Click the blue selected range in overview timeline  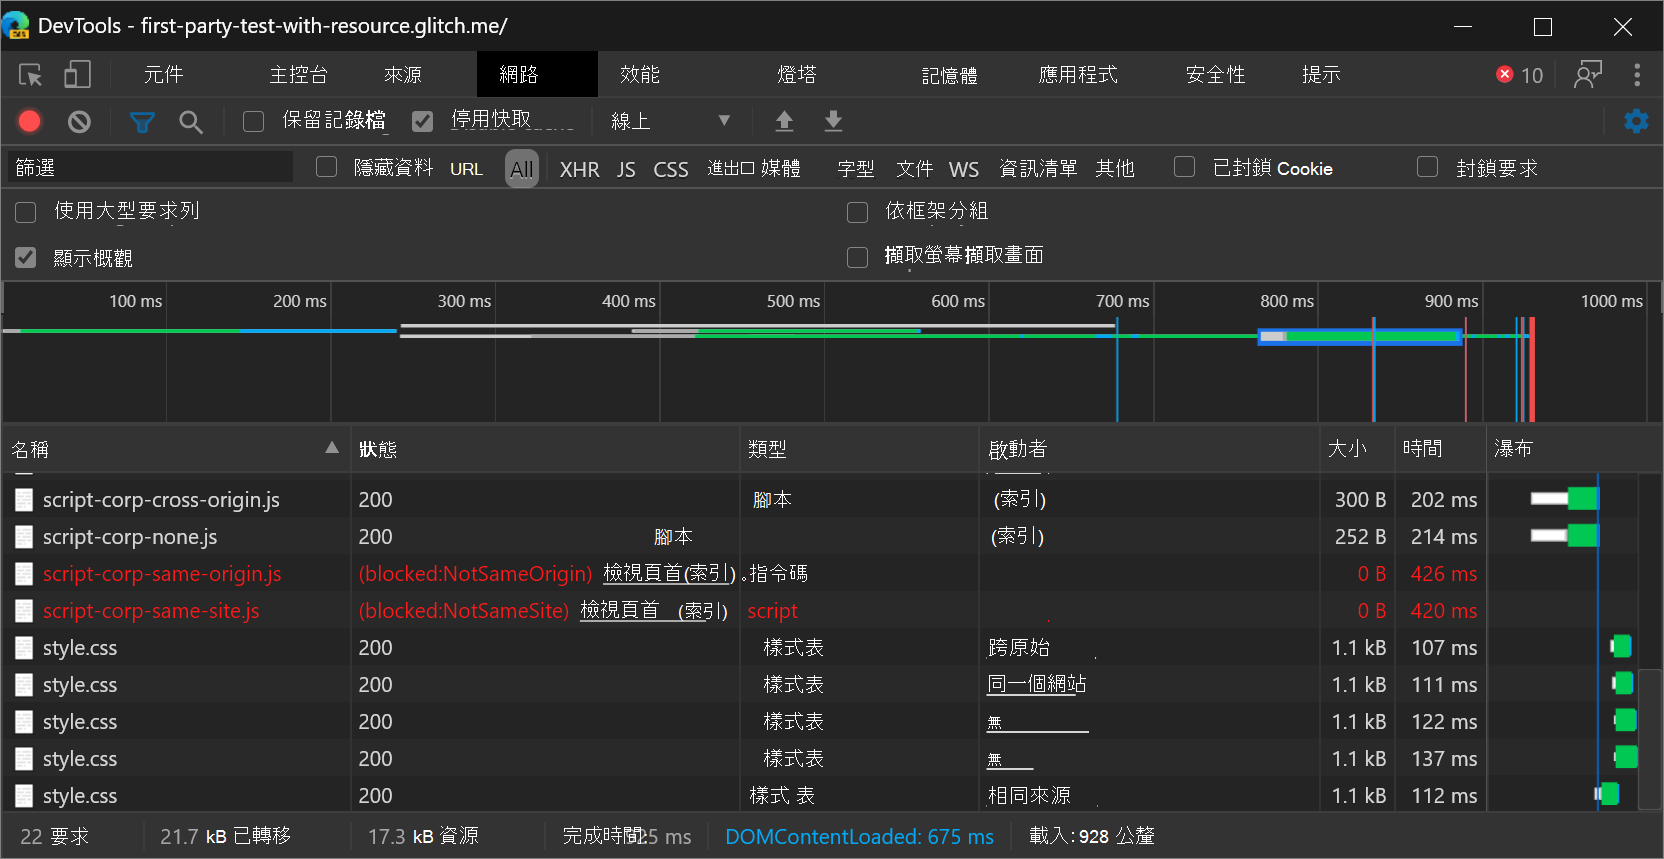(x=1360, y=336)
